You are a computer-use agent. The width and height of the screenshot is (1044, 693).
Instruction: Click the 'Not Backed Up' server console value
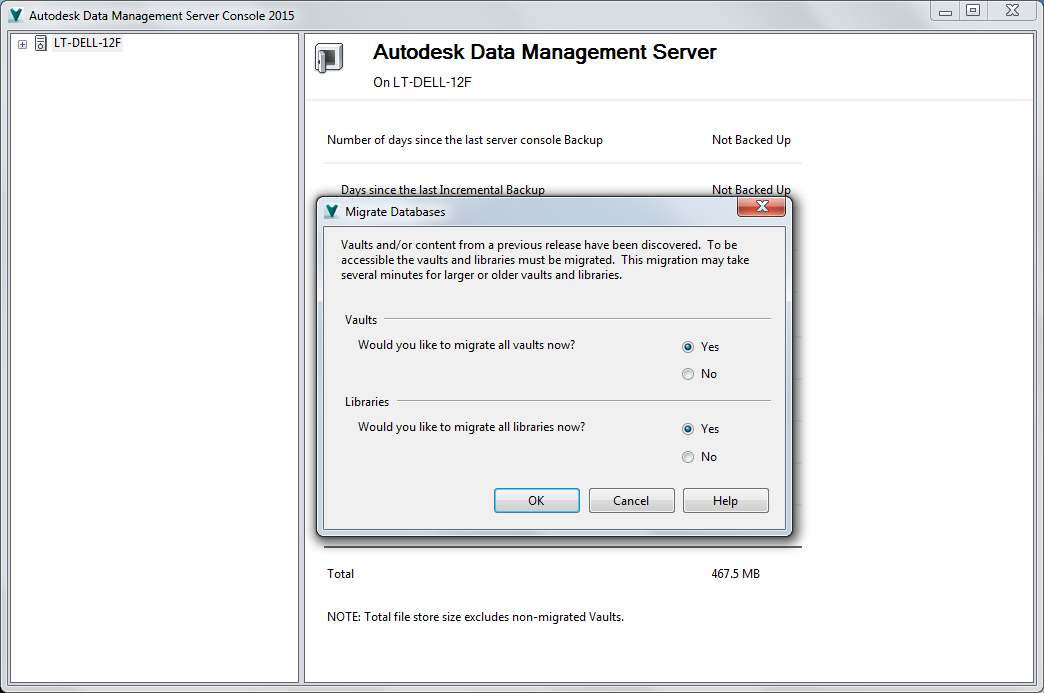coord(751,140)
